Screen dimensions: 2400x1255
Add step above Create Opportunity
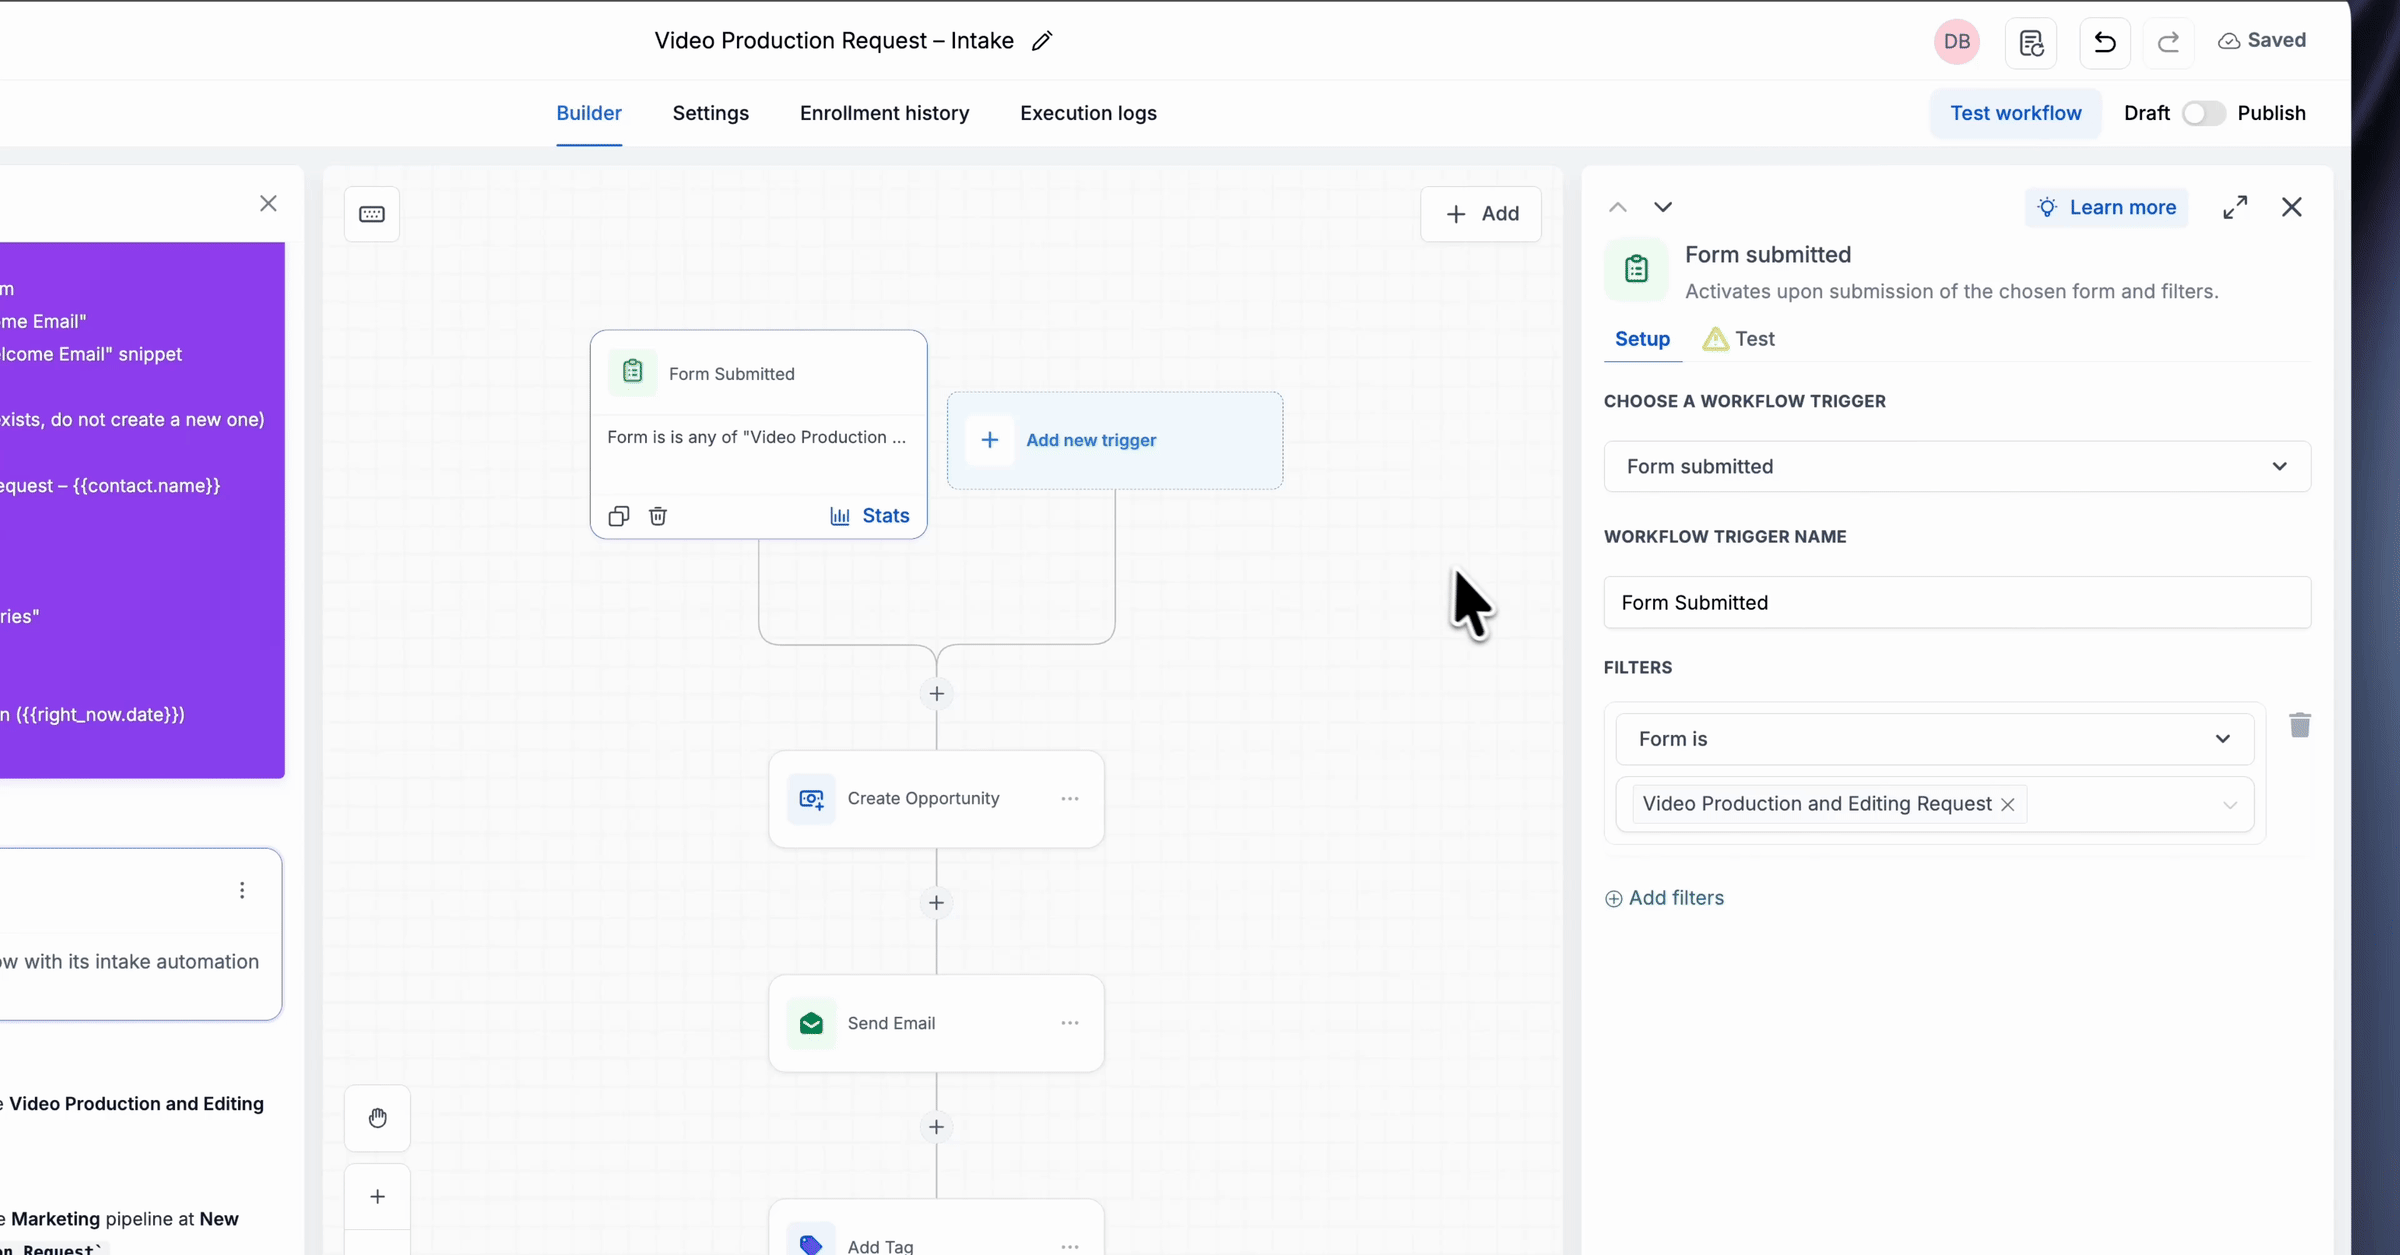(936, 694)
